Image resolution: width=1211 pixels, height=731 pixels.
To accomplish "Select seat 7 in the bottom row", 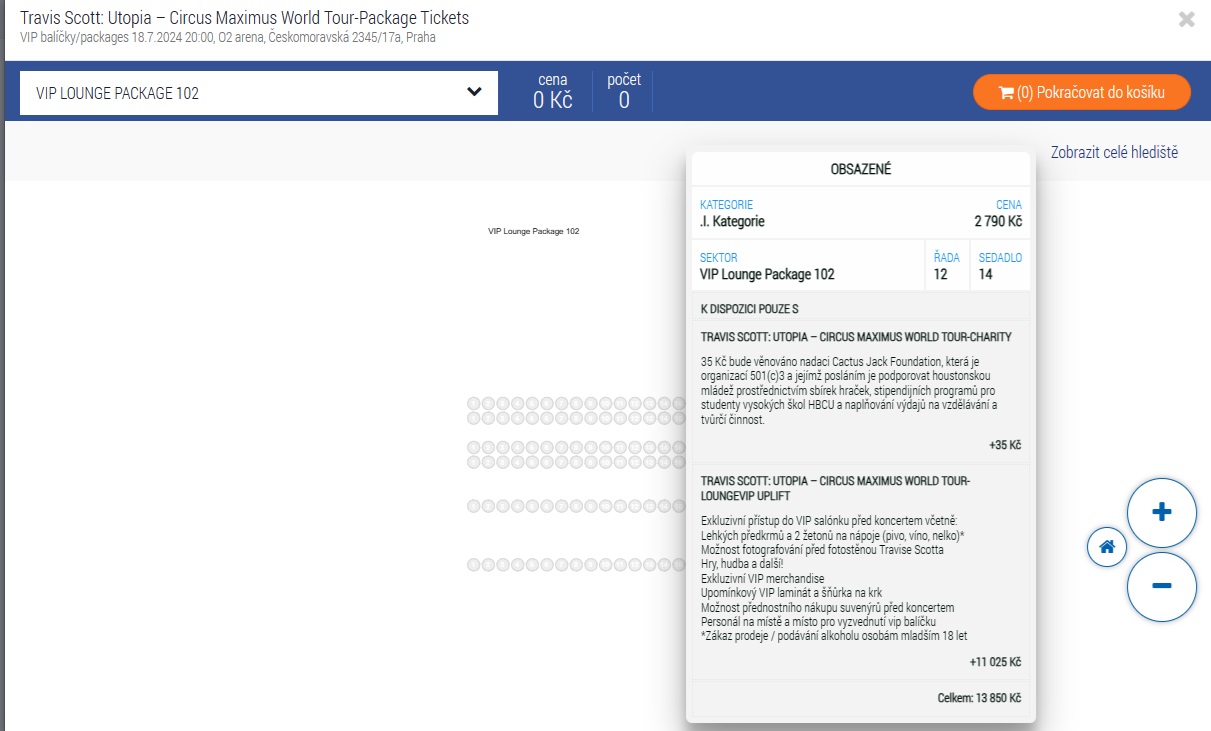I will pyautogui.click(x=563, y=566).
